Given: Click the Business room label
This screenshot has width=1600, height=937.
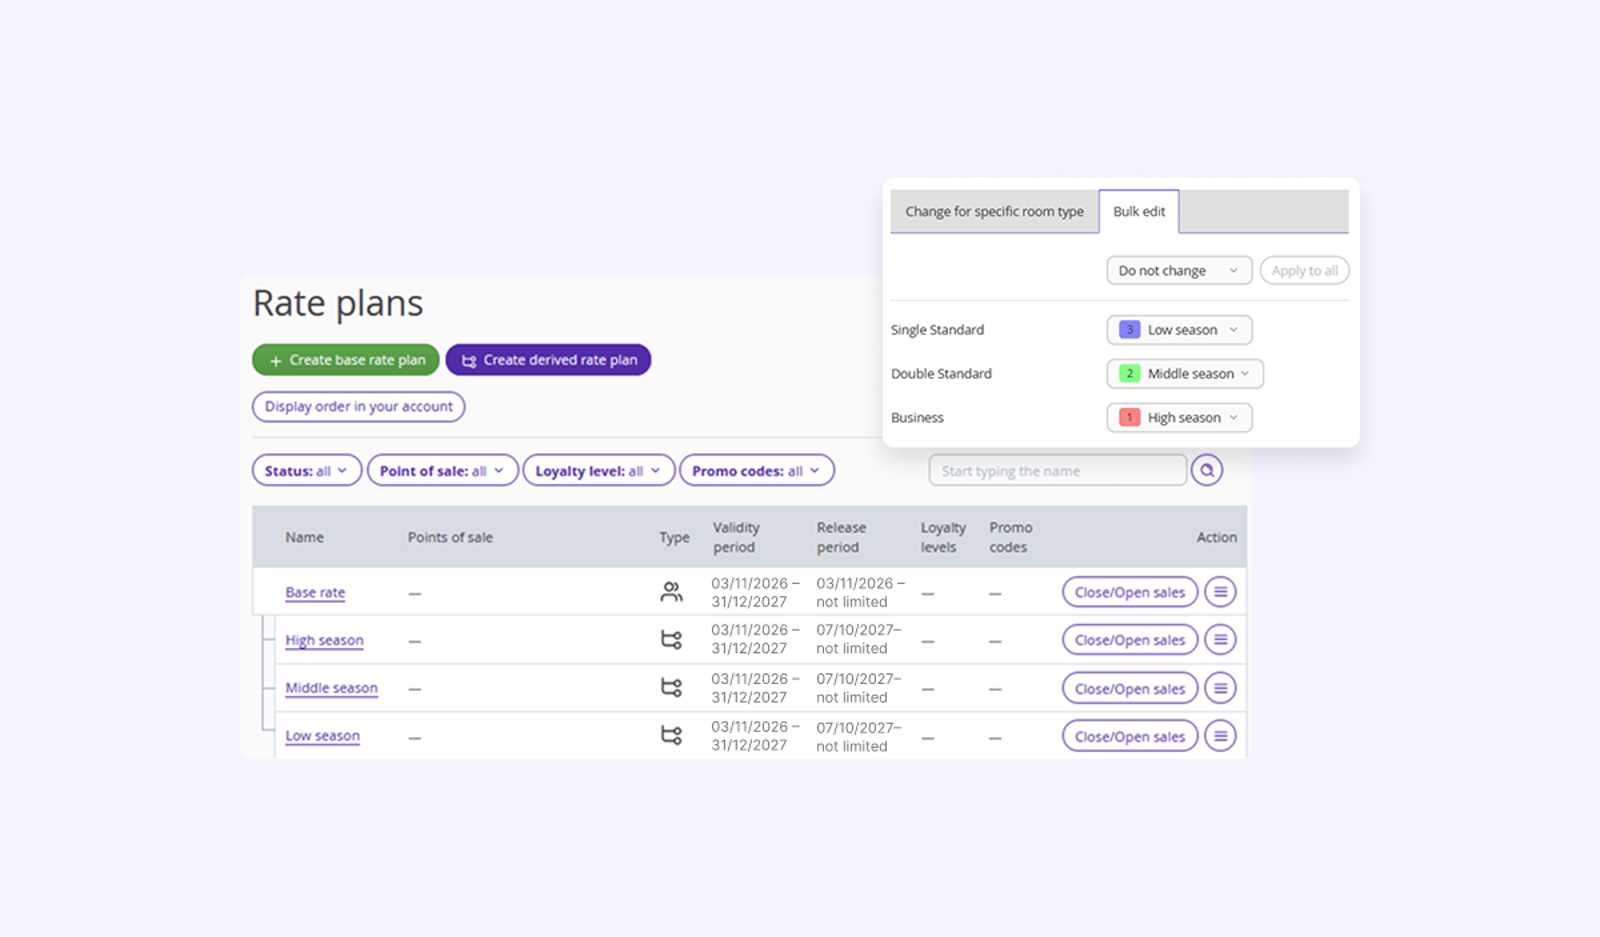Looking at the screenshot, I should [917, 418].
